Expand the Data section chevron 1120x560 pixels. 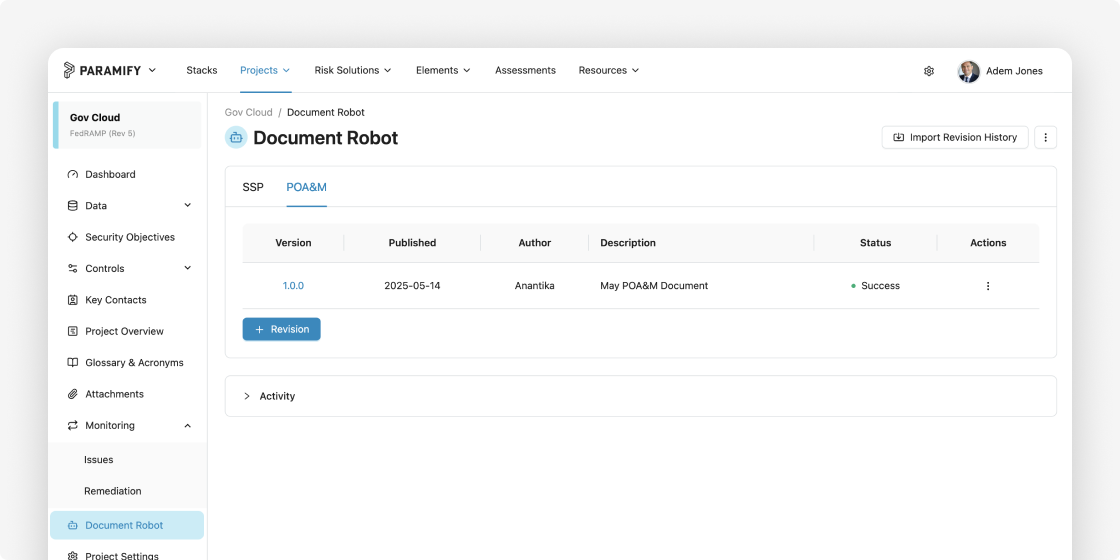click(188, 205)
